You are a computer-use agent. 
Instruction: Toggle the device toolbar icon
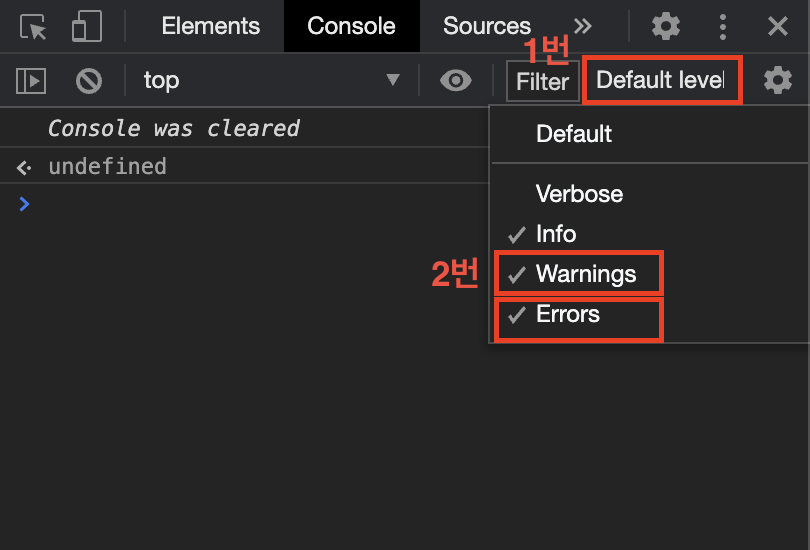pos(89,27)
